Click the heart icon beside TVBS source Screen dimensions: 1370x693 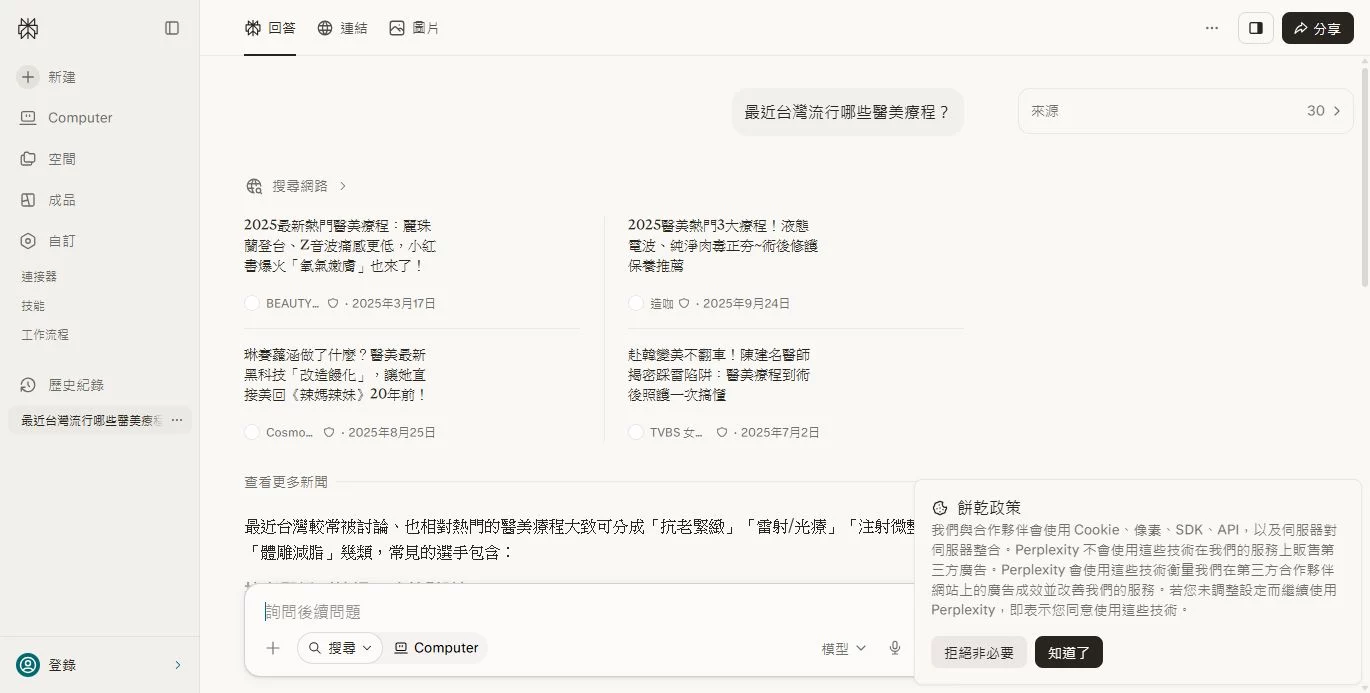coord(722,433)
